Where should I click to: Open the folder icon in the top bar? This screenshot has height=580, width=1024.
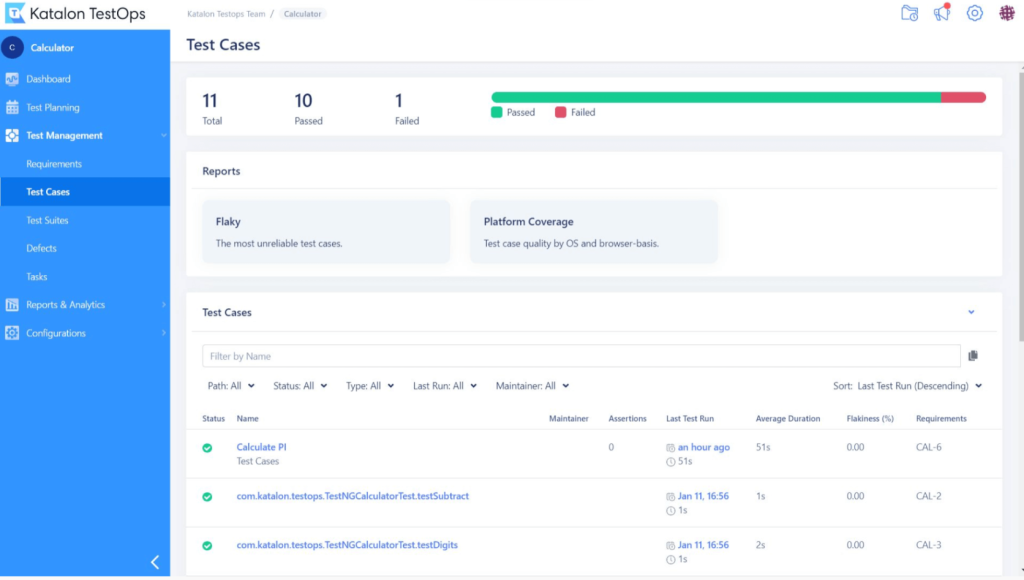click(x=910, y=13)
